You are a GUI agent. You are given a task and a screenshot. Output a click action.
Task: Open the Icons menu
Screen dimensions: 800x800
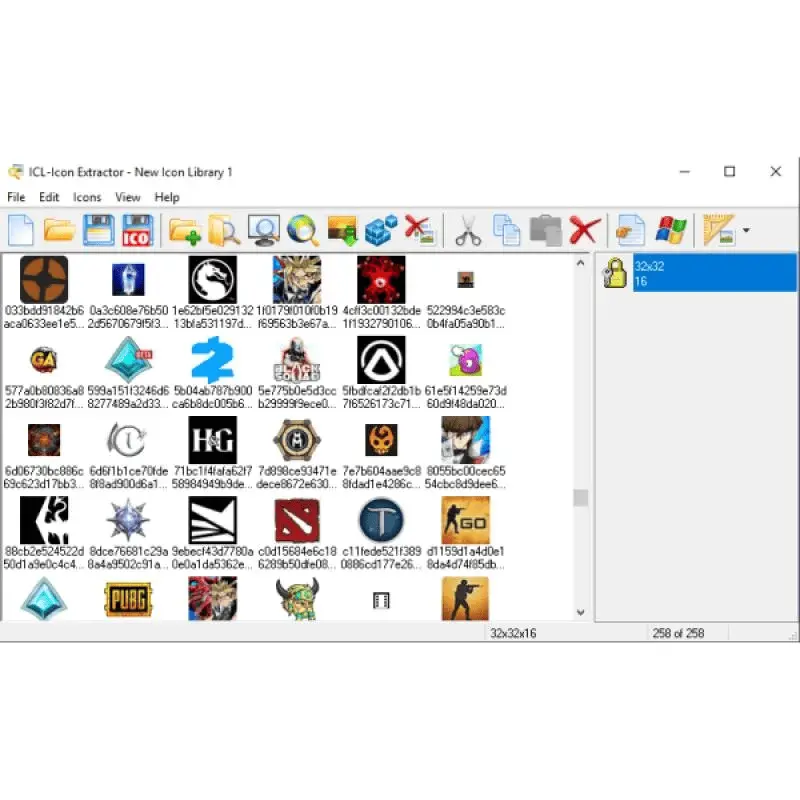[87, 197]
